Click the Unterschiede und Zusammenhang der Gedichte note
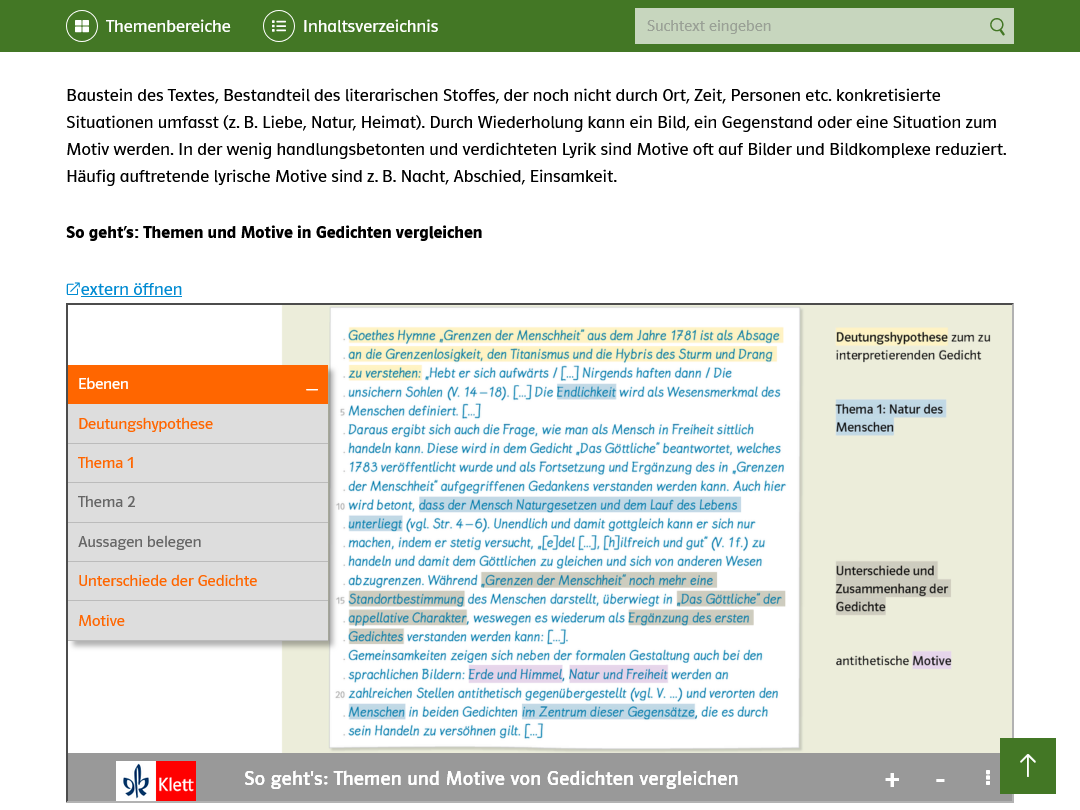 [892, 589]
